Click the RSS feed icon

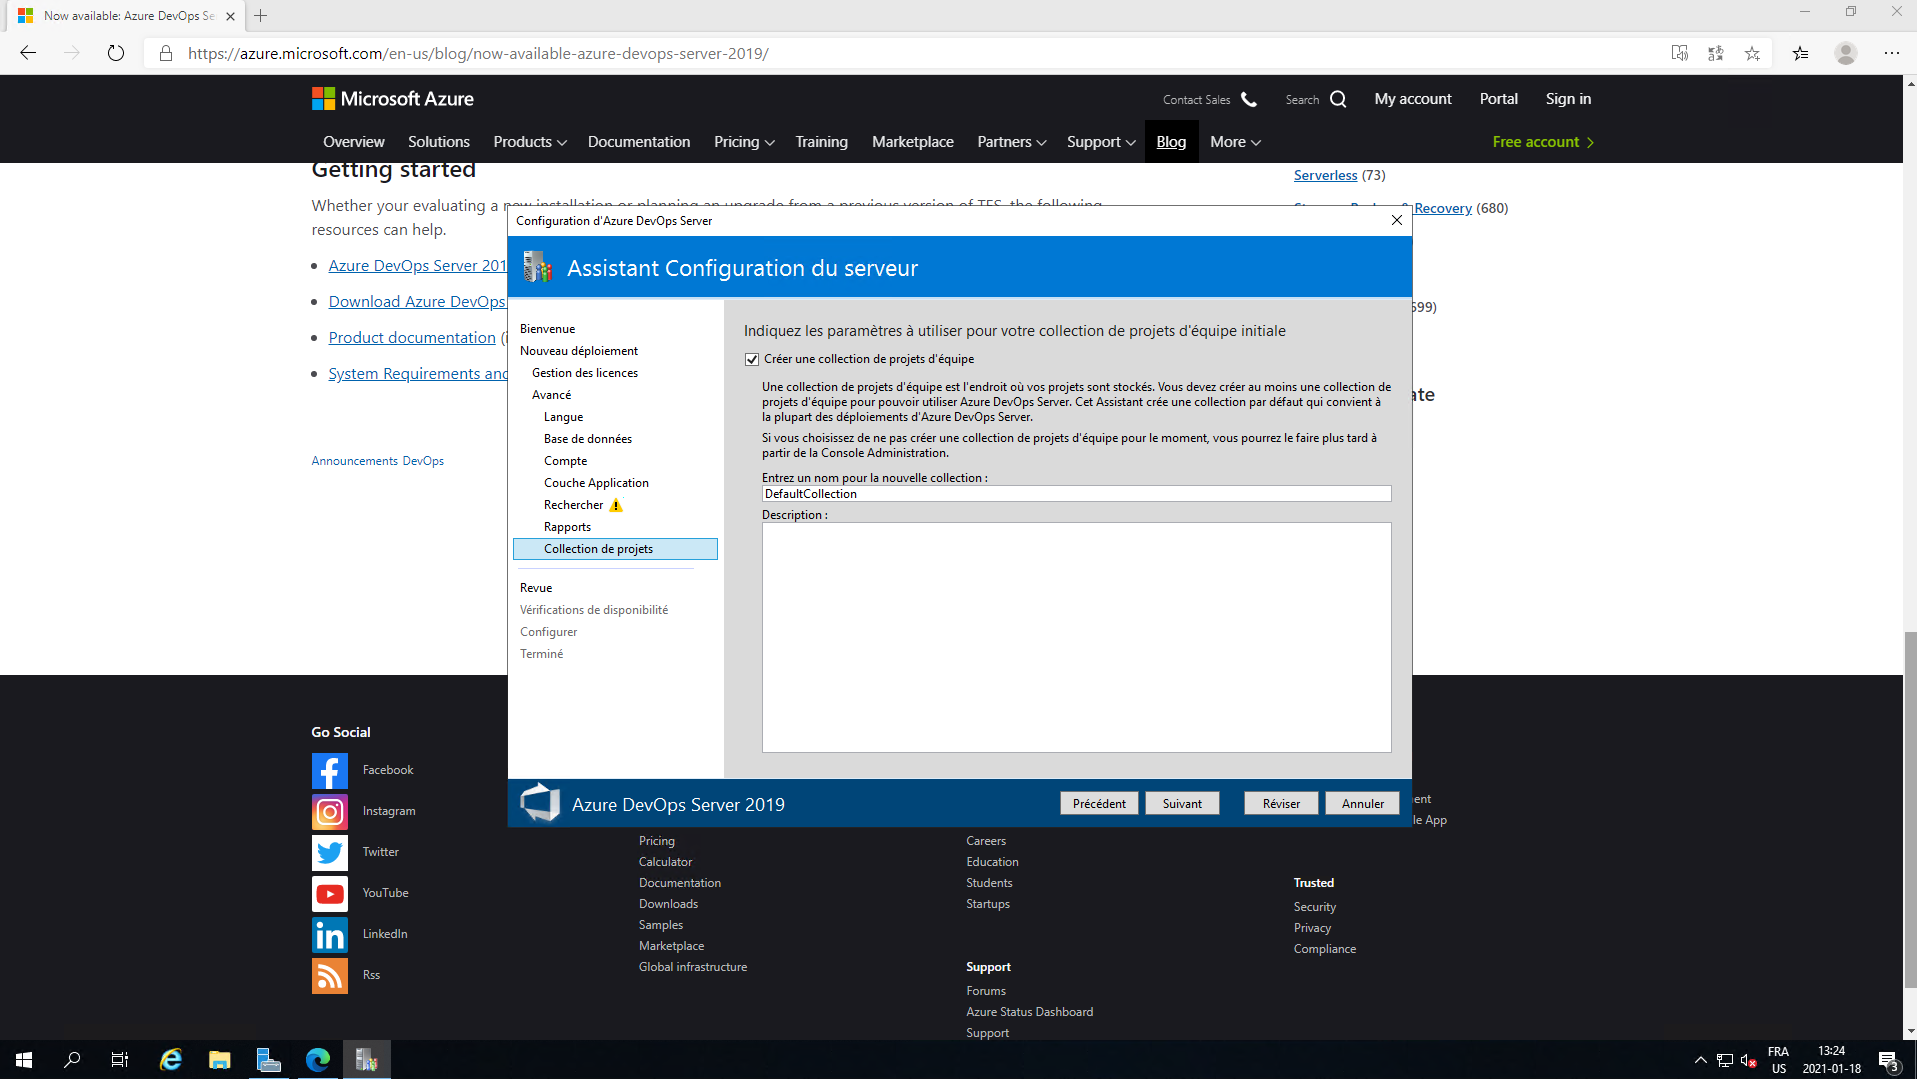(x=329, y=975)
